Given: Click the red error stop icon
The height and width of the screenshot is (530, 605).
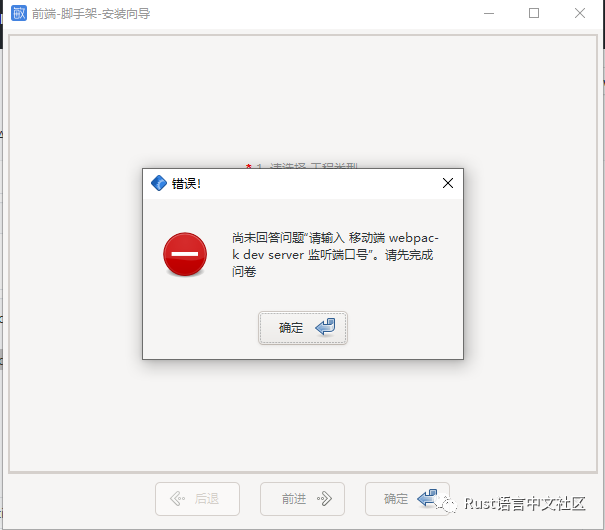Looking at the screenshot, I should coord(185,254).
